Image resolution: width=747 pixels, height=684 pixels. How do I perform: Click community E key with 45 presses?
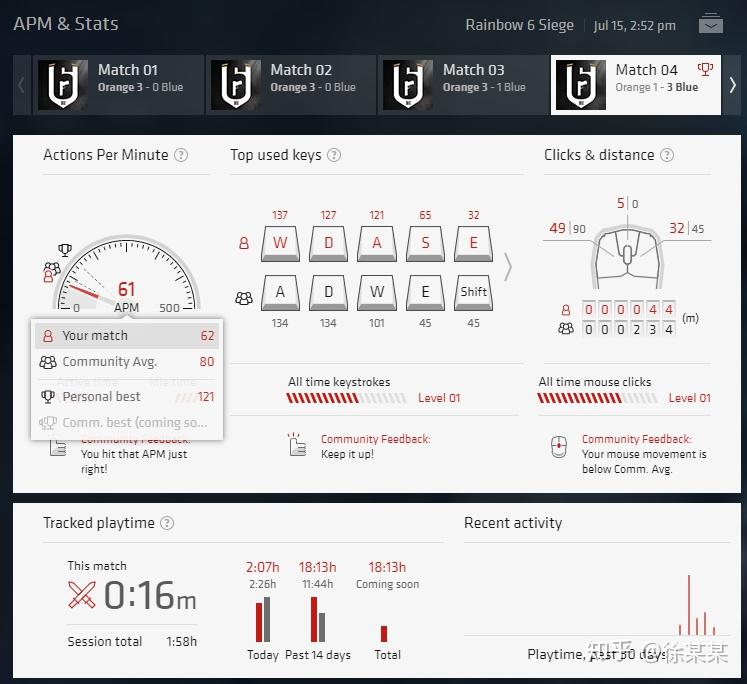coord(425,292)
